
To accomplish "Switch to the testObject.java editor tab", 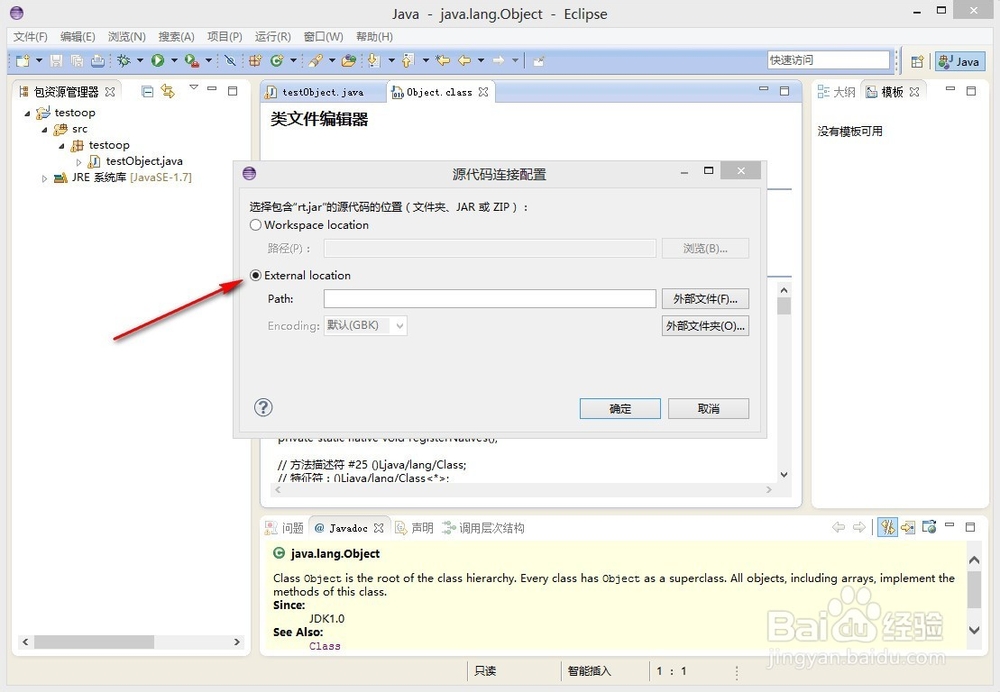I will (x=323, y=92).
